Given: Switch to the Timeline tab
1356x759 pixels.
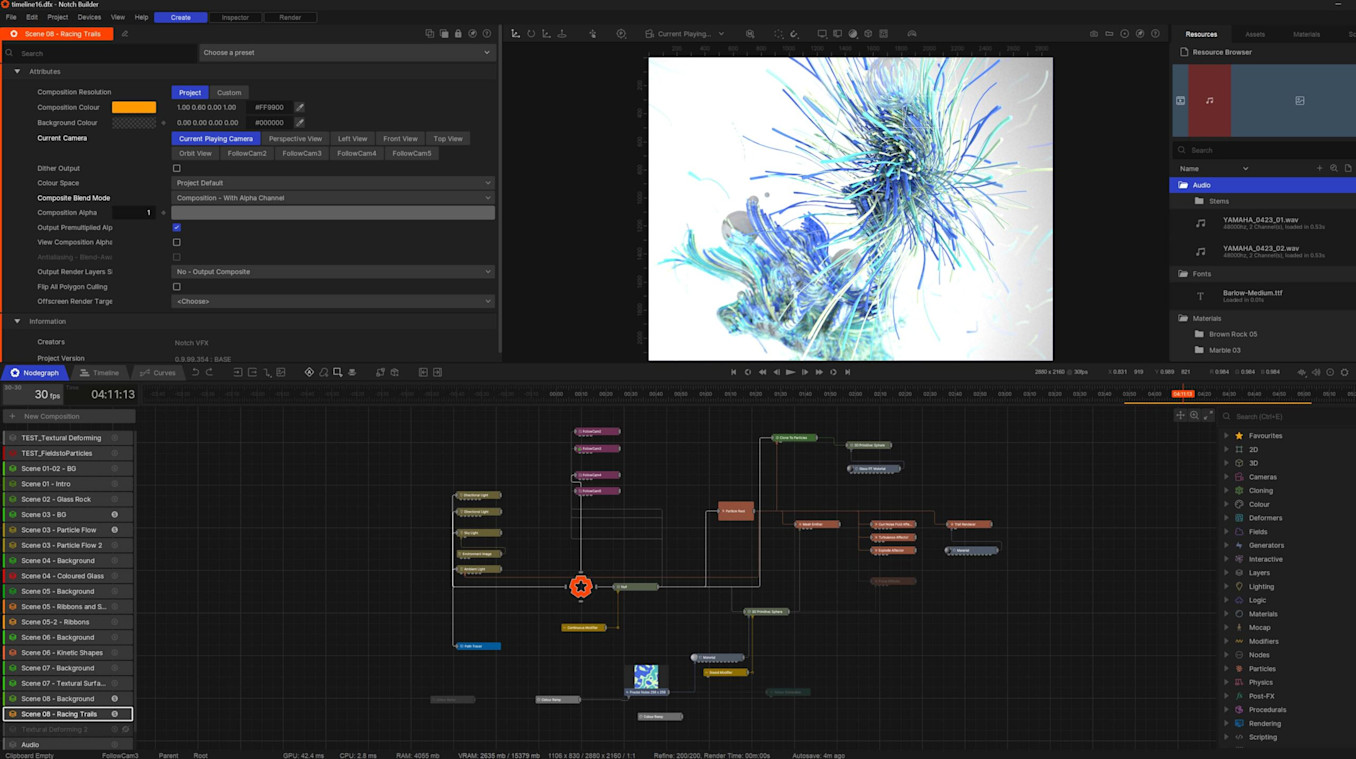Looking at the screenshot, I should pyautogui.click(x=100, y=373).
